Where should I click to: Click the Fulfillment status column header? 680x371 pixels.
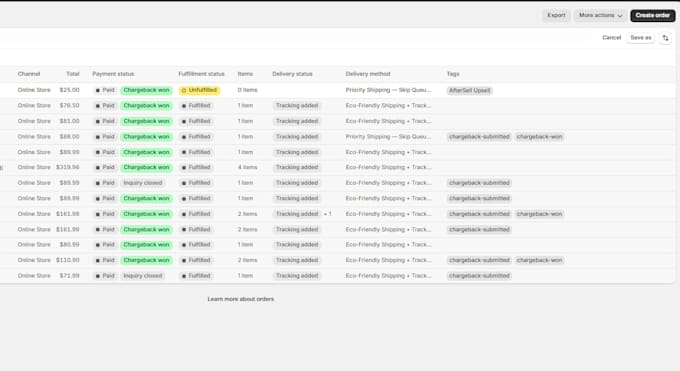[x=202, y=74]
